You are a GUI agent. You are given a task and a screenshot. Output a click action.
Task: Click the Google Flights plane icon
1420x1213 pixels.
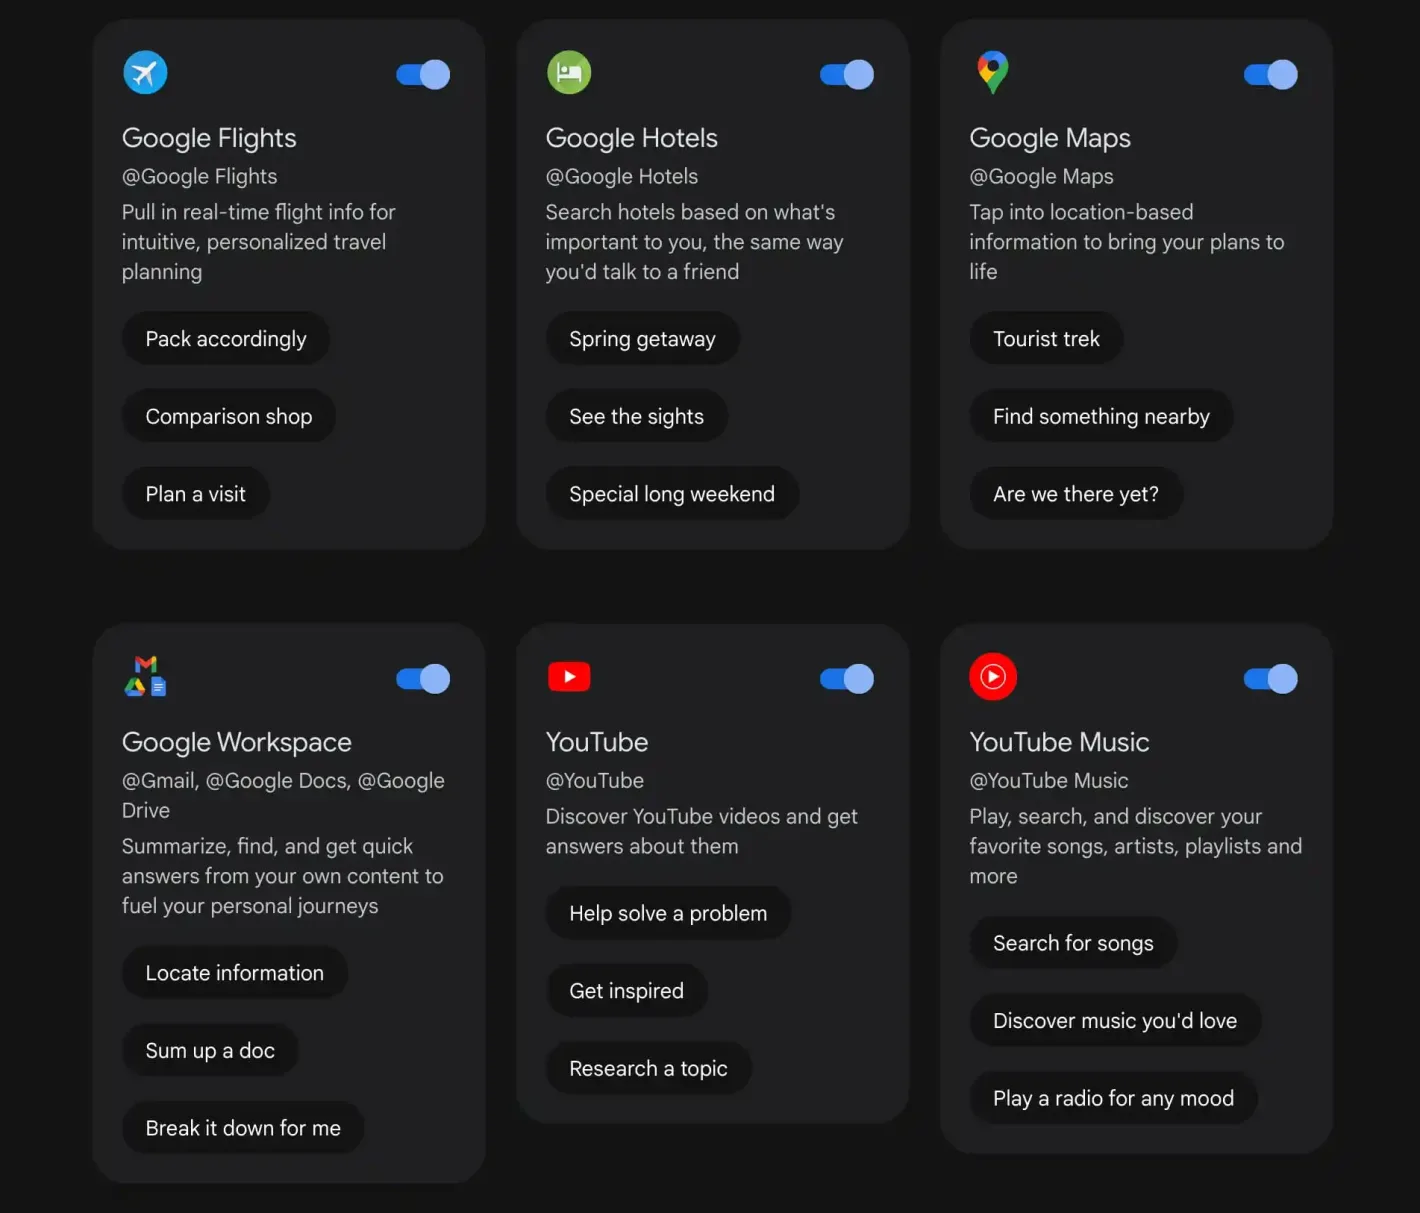(x=145, y=72)
